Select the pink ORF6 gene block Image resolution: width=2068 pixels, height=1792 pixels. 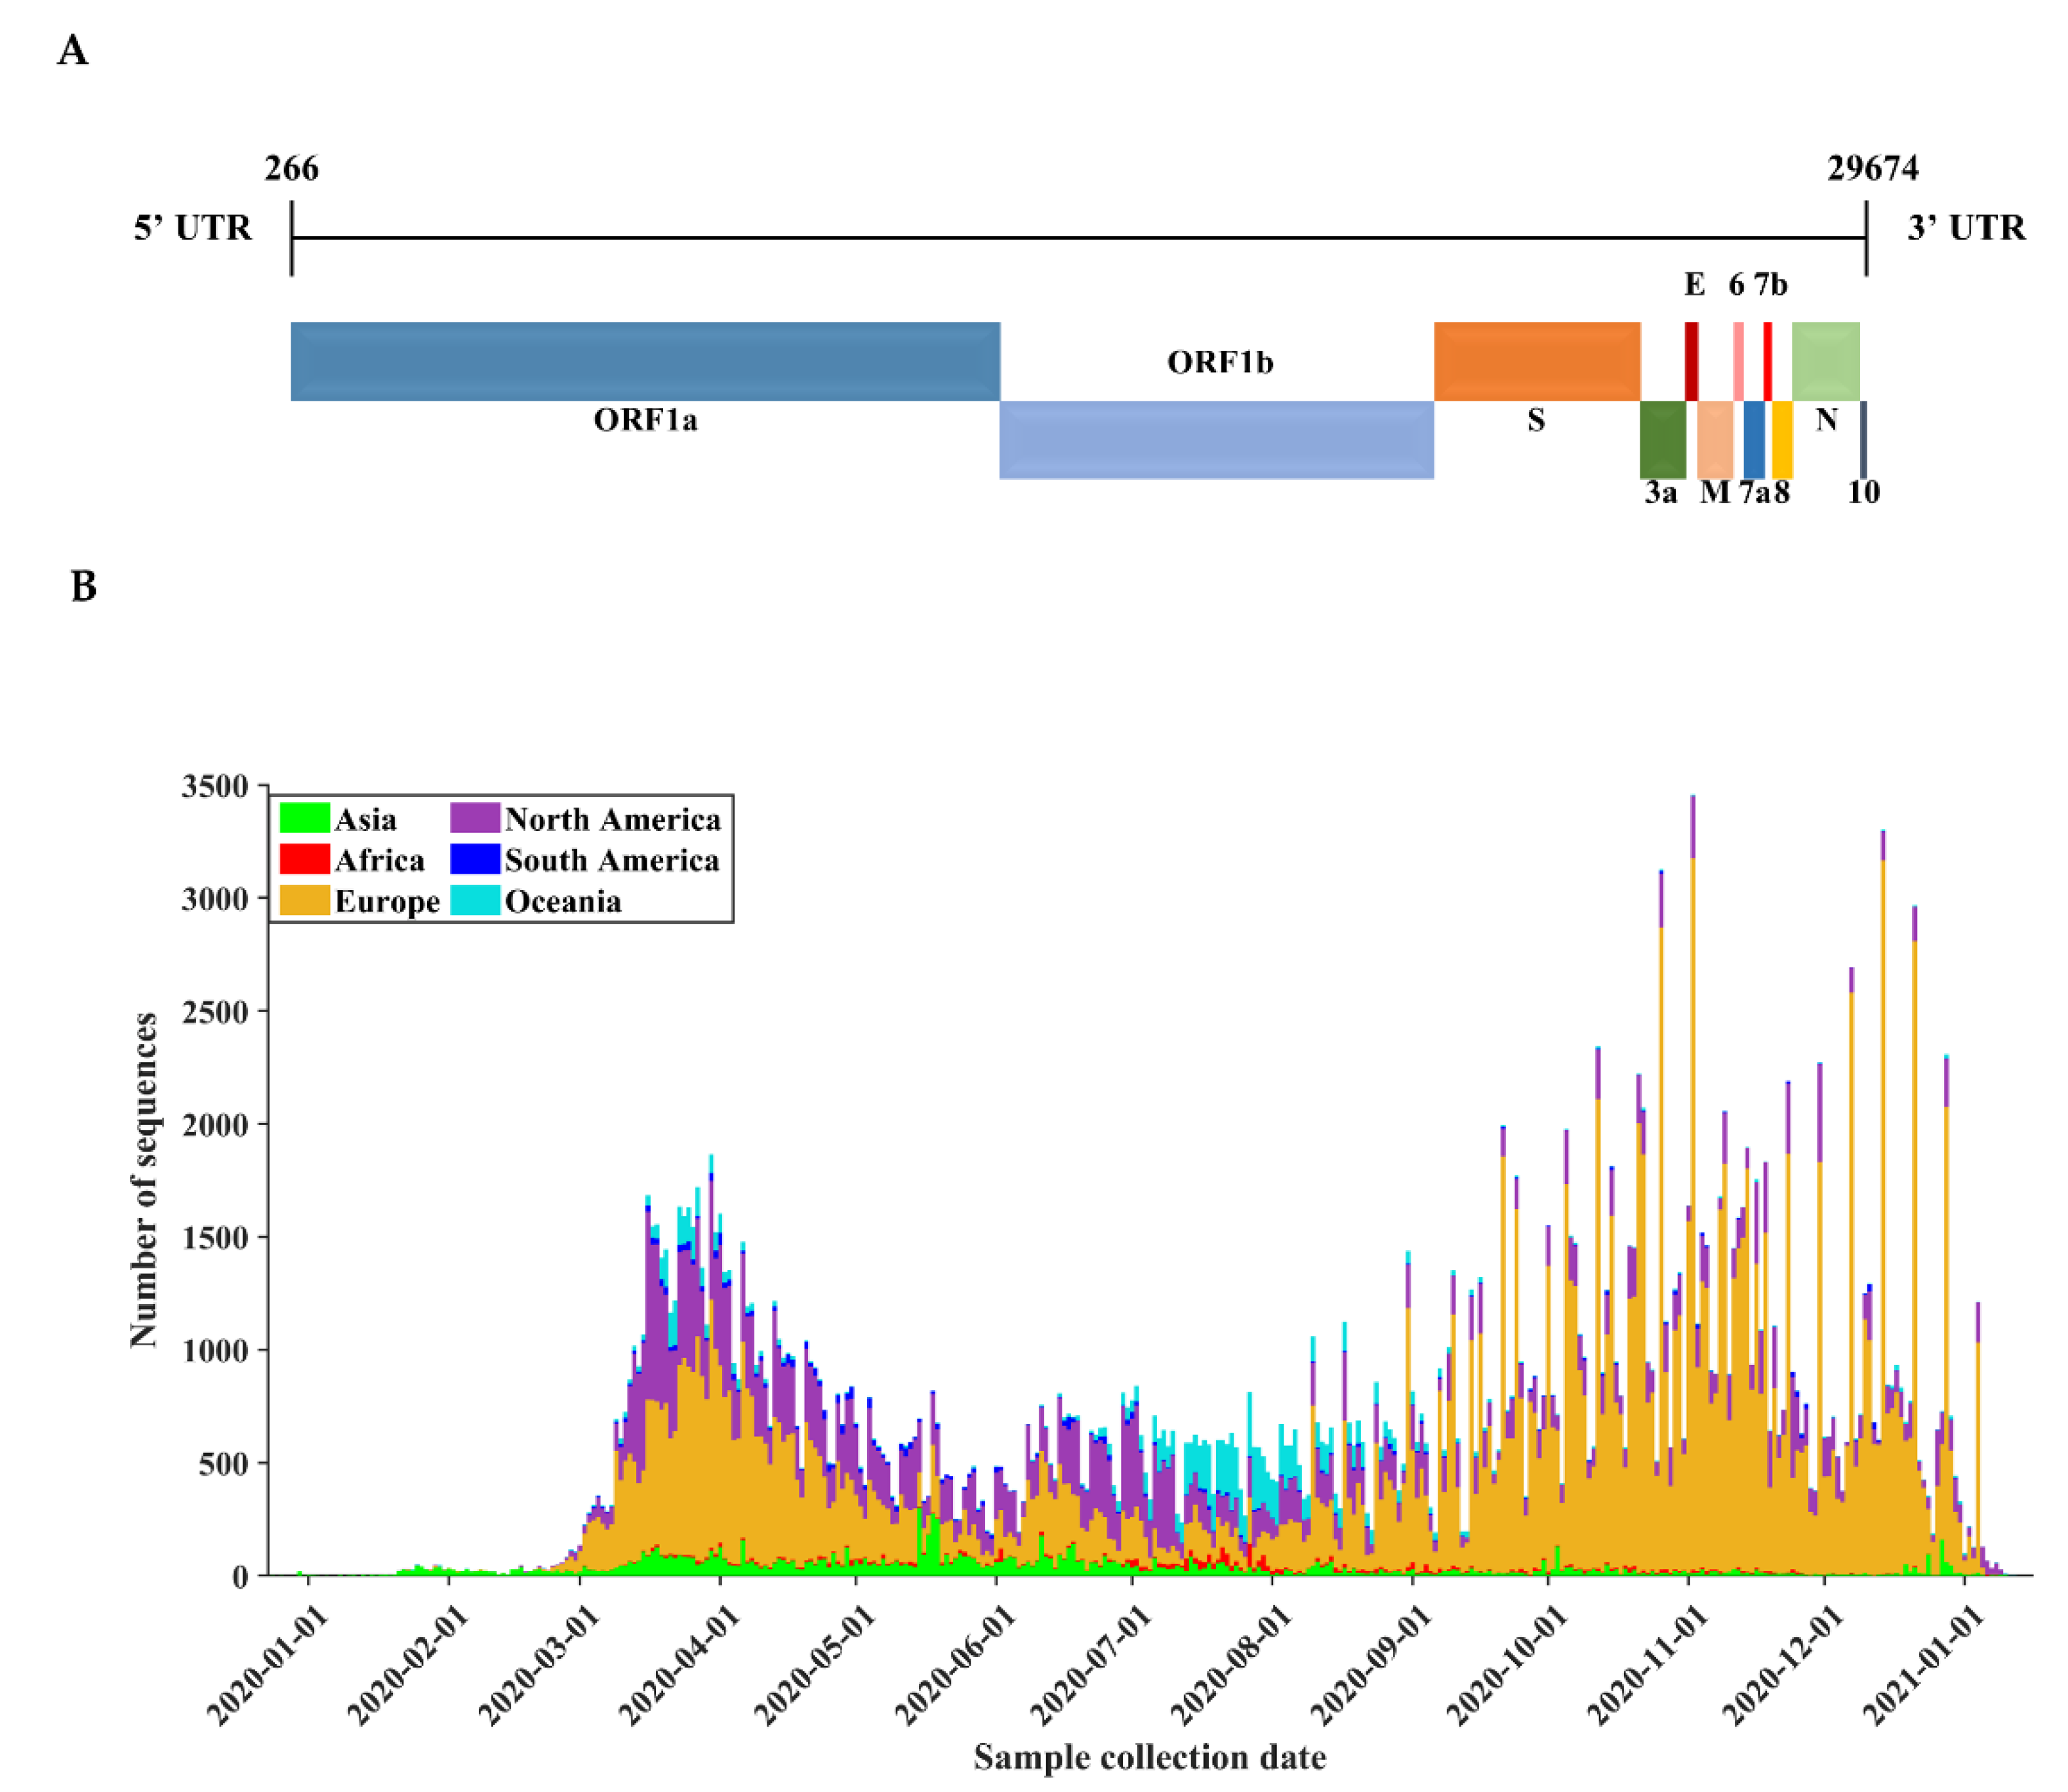1739,361
